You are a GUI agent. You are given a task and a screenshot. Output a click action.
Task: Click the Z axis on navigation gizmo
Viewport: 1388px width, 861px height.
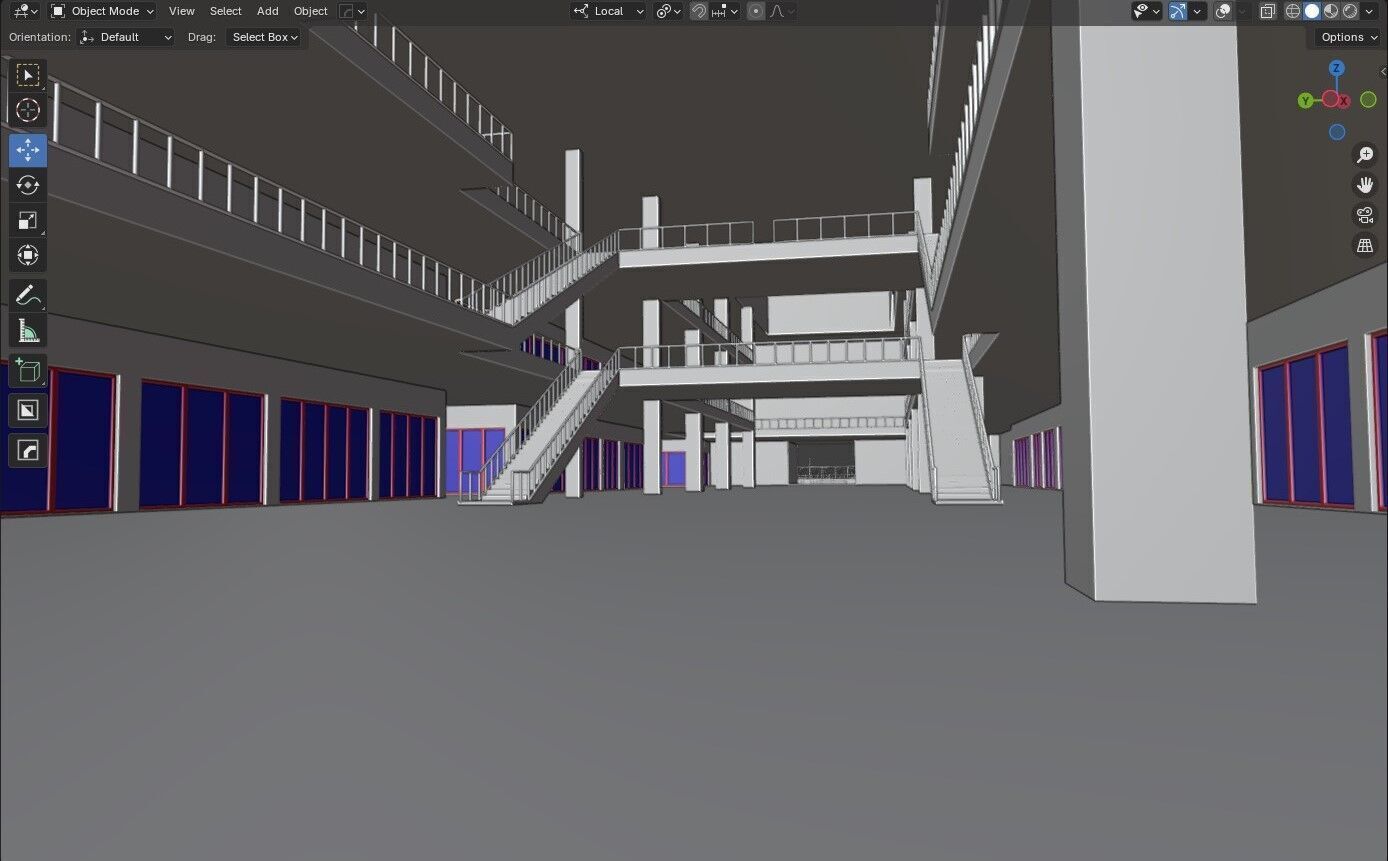tap(1337, 68)
